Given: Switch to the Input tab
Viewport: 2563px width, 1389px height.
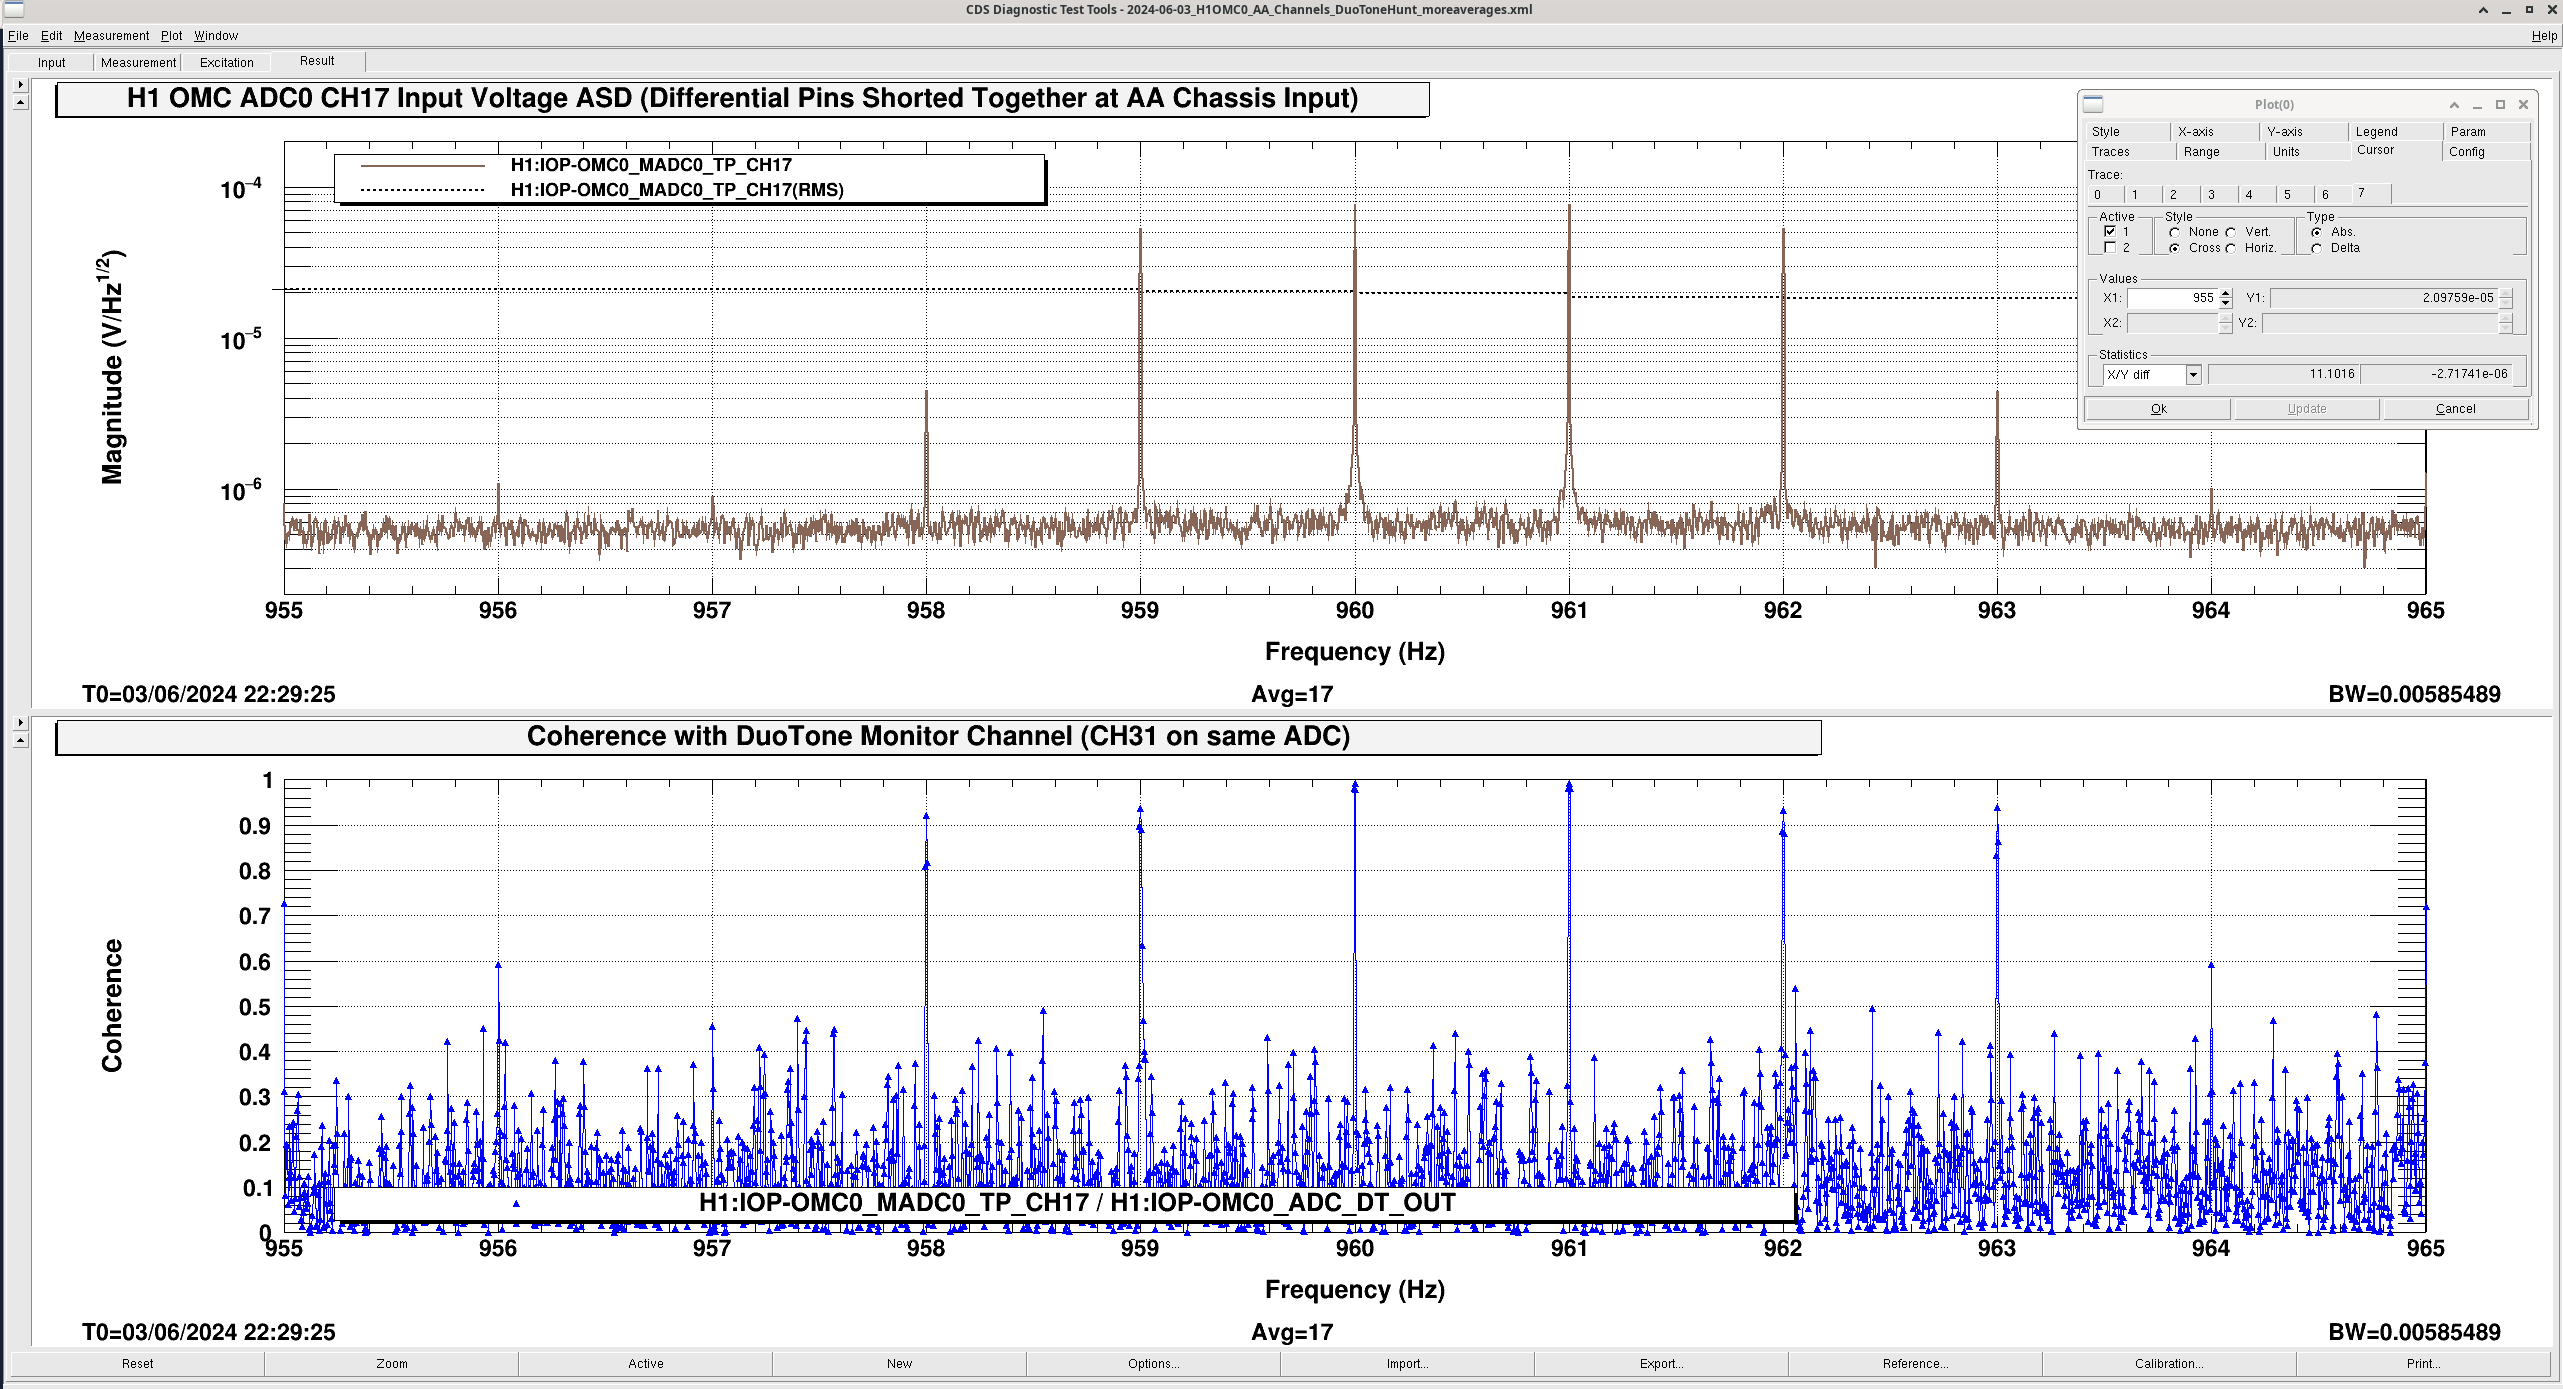Looking at the screenshot, I should tap(51, 62).
